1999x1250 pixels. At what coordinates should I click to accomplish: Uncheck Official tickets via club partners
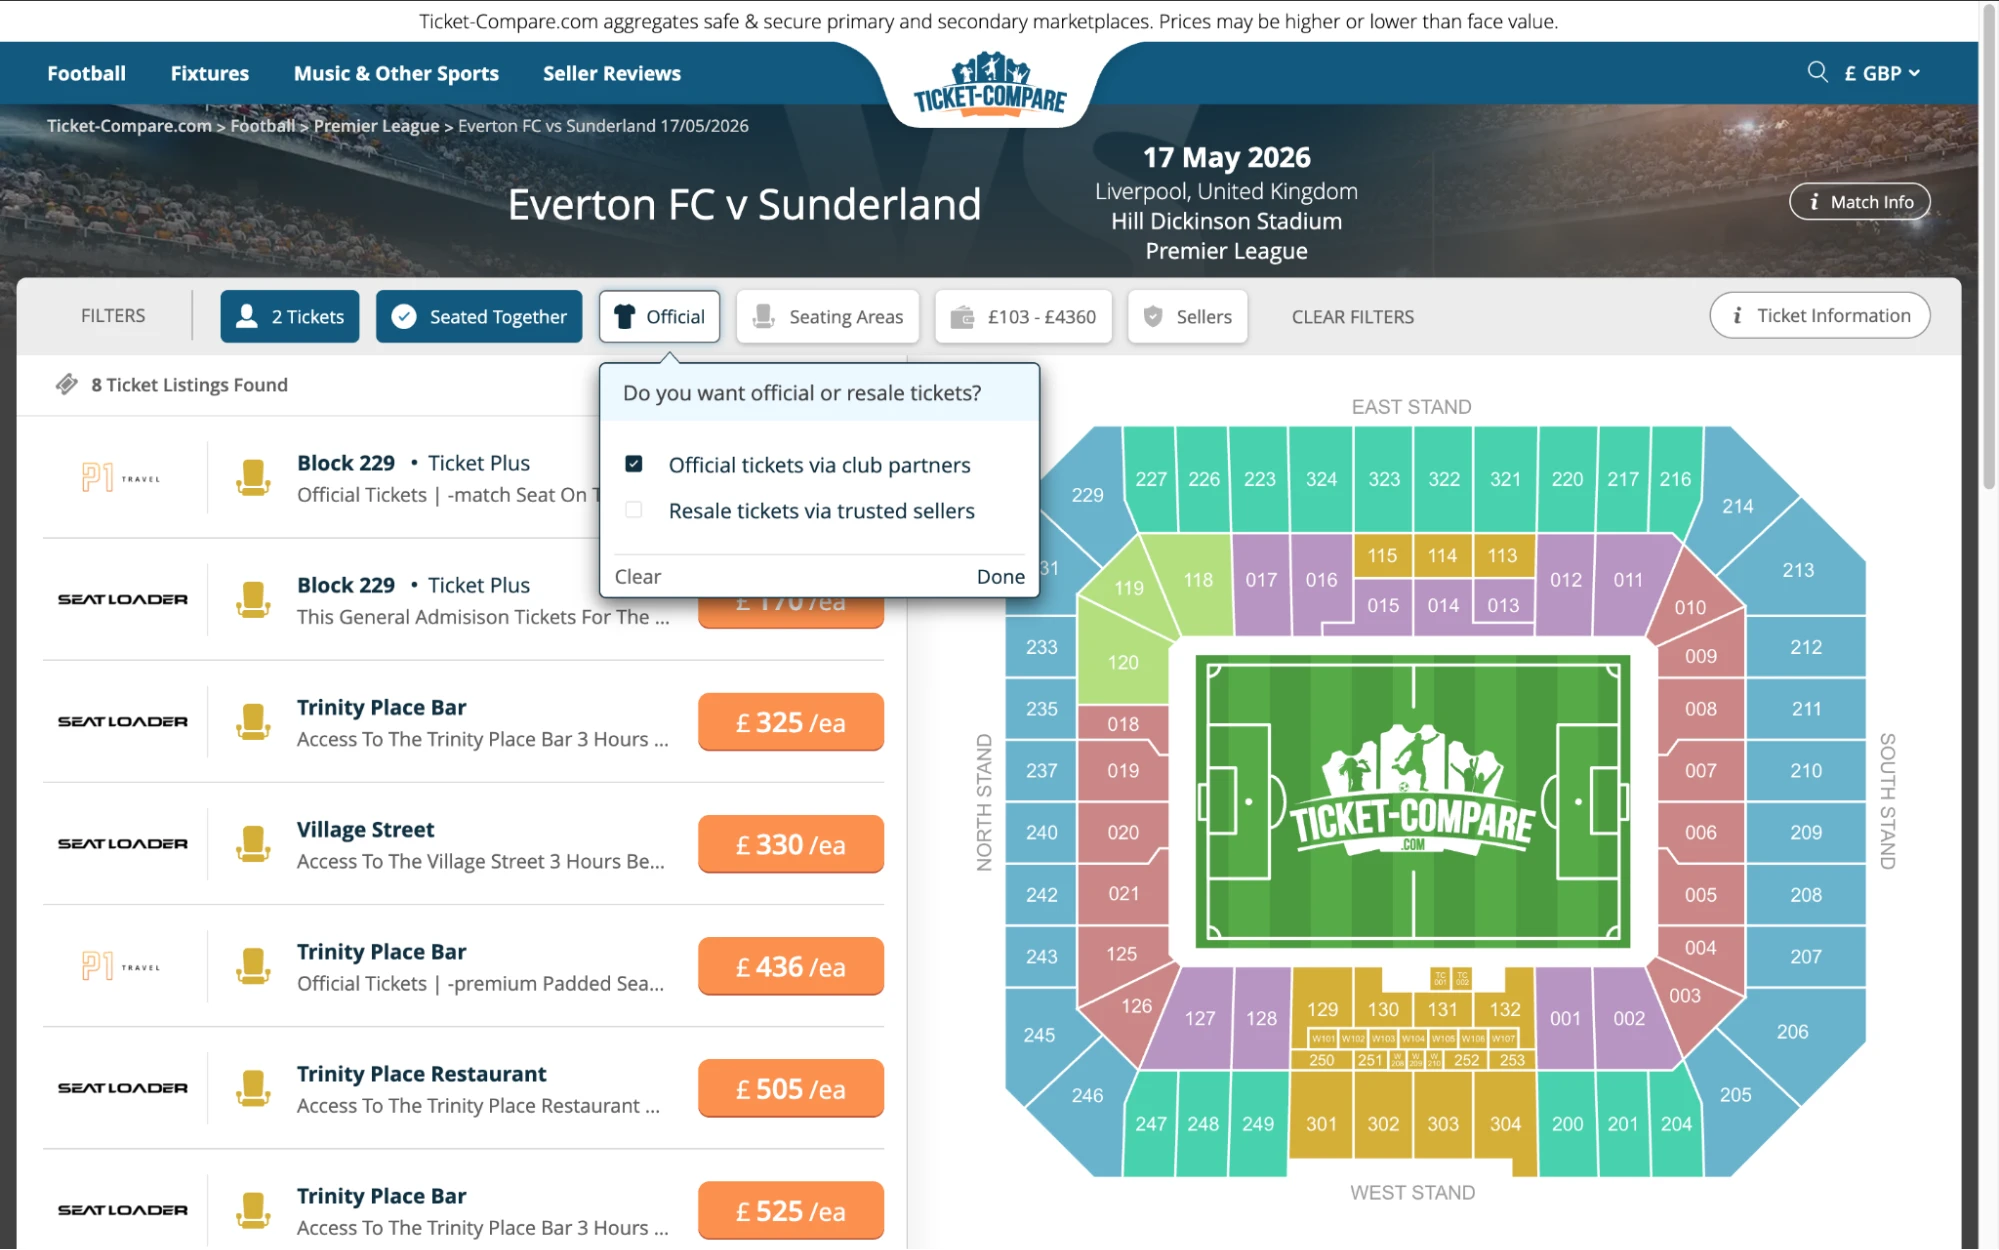(634, 464)
